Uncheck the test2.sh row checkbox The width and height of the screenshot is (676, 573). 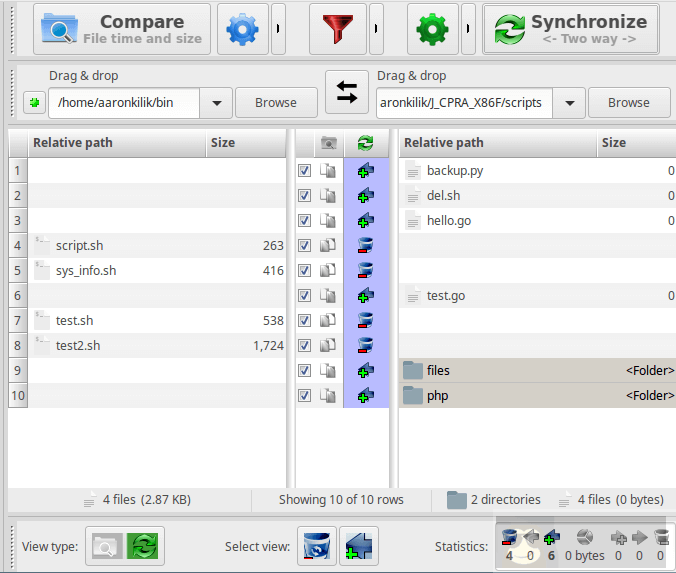click(x=304, y=346)
